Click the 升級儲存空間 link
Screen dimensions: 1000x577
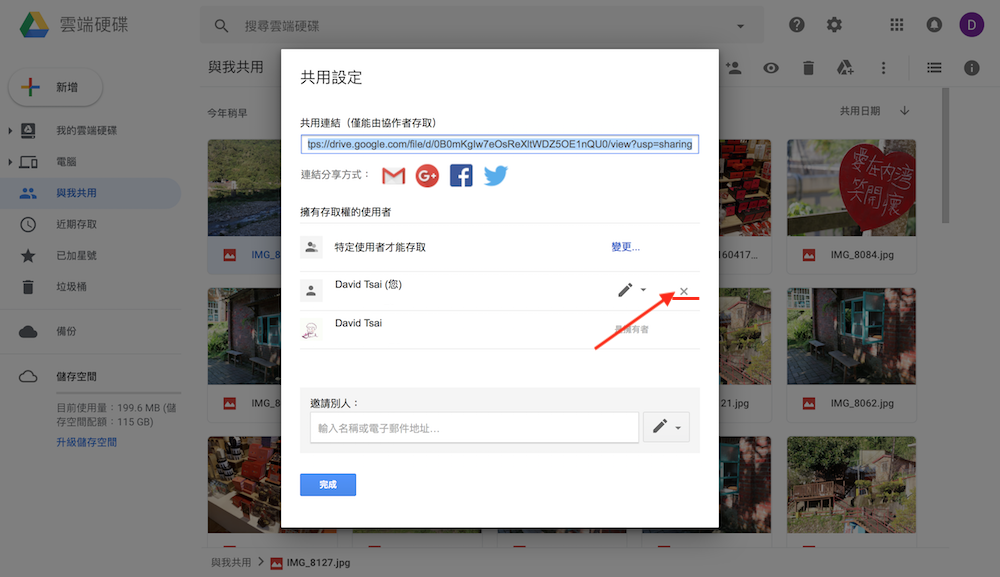[x=86, y=442]
